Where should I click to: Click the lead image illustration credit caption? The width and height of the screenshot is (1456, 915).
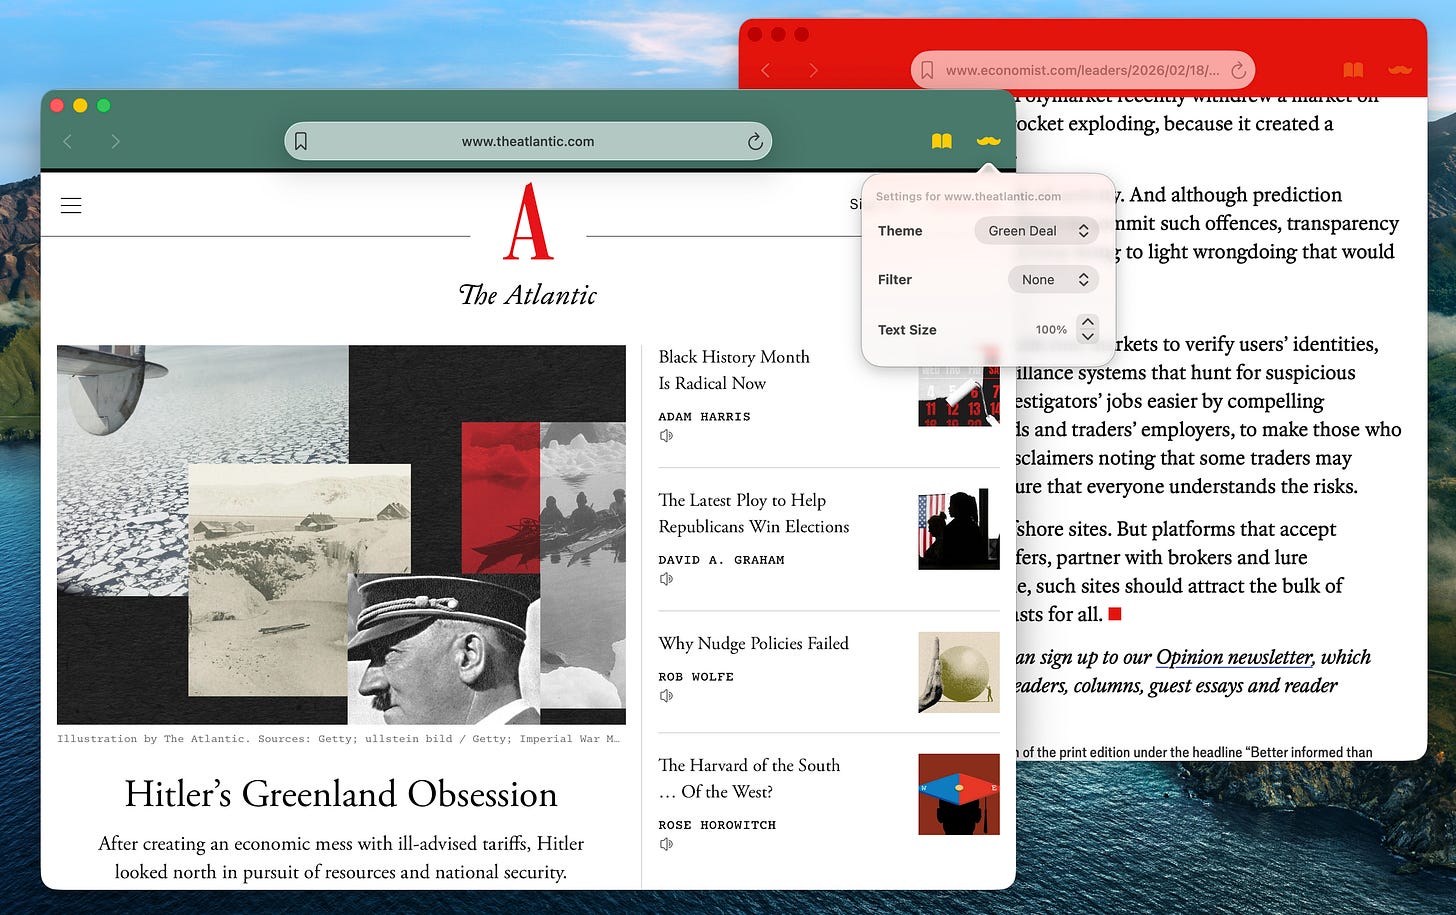click(x=338, y=739)
